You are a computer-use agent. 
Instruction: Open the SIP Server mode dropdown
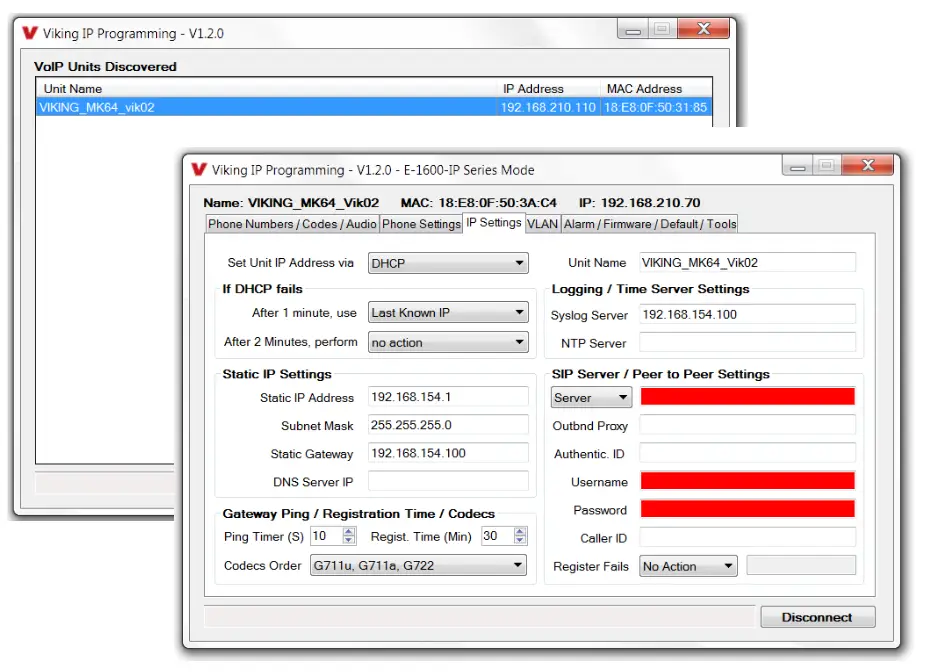pos(591,398)
